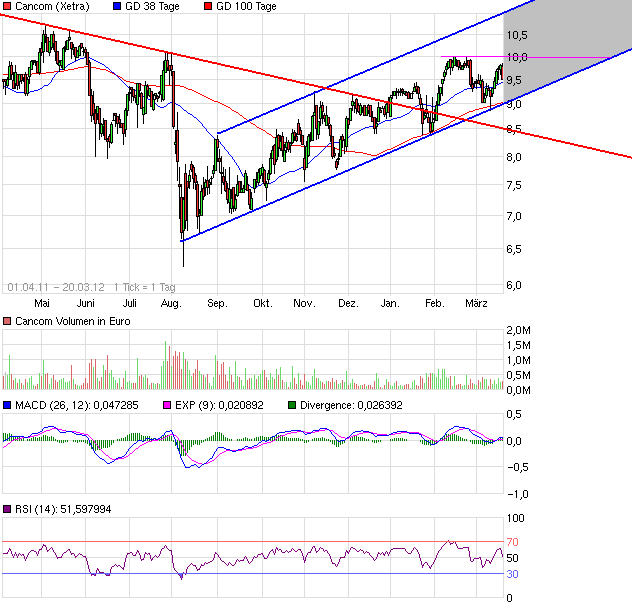Click the Cancom Volumen legend swatch
This screenshot has width=632, height=606.
point(7,321)
